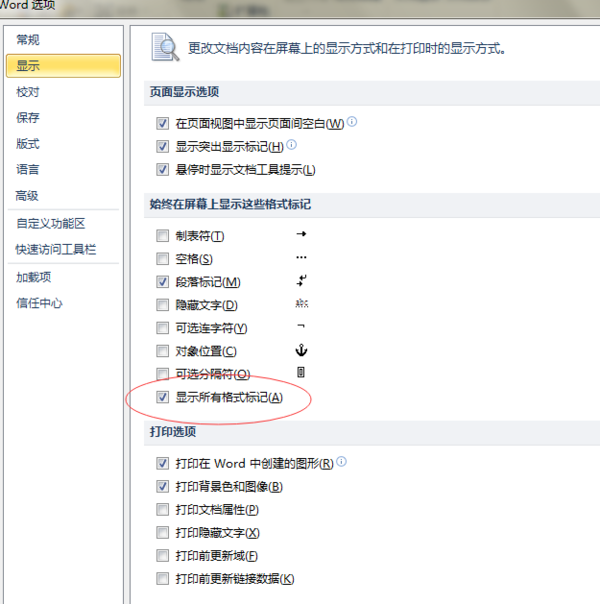600x604 pixels.
Task: Open the 高级 options category
Action: [27, 196]
